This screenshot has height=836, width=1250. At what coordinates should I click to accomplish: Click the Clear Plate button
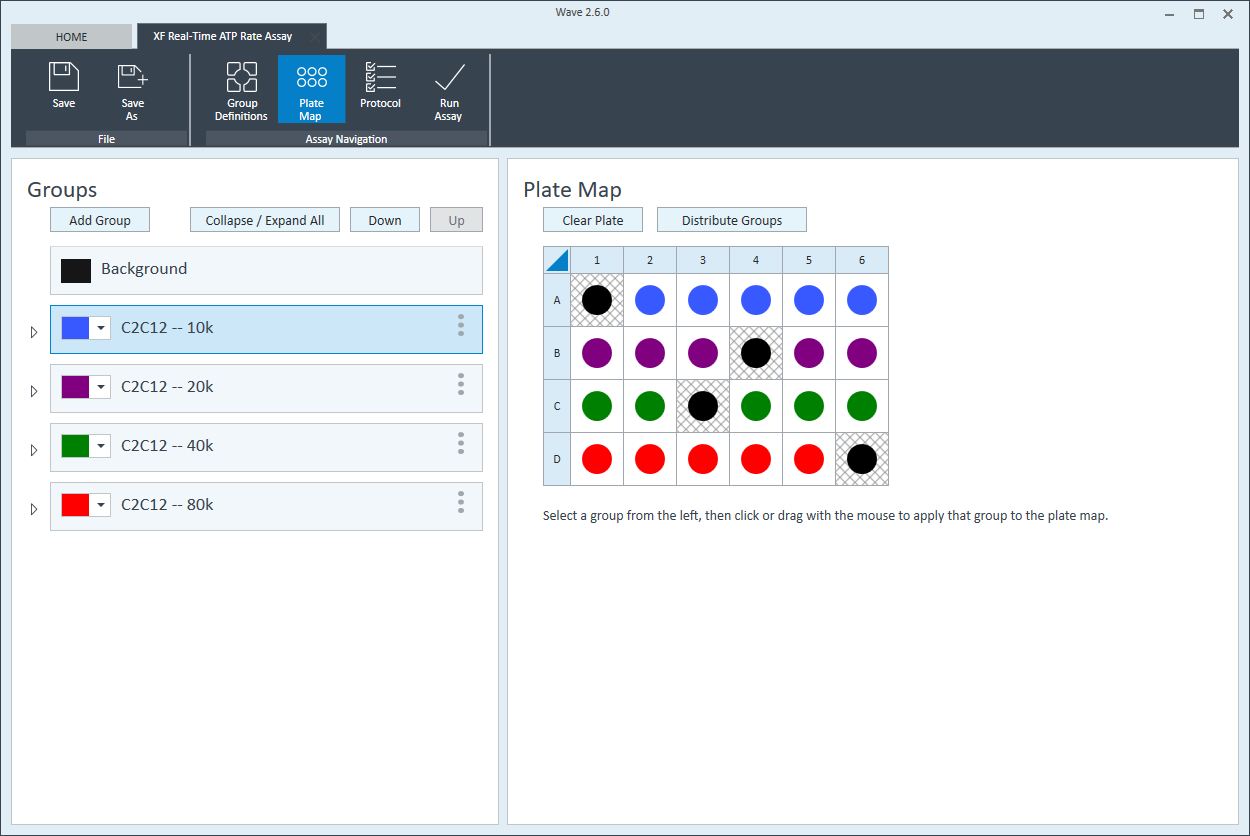pos(592,220)
